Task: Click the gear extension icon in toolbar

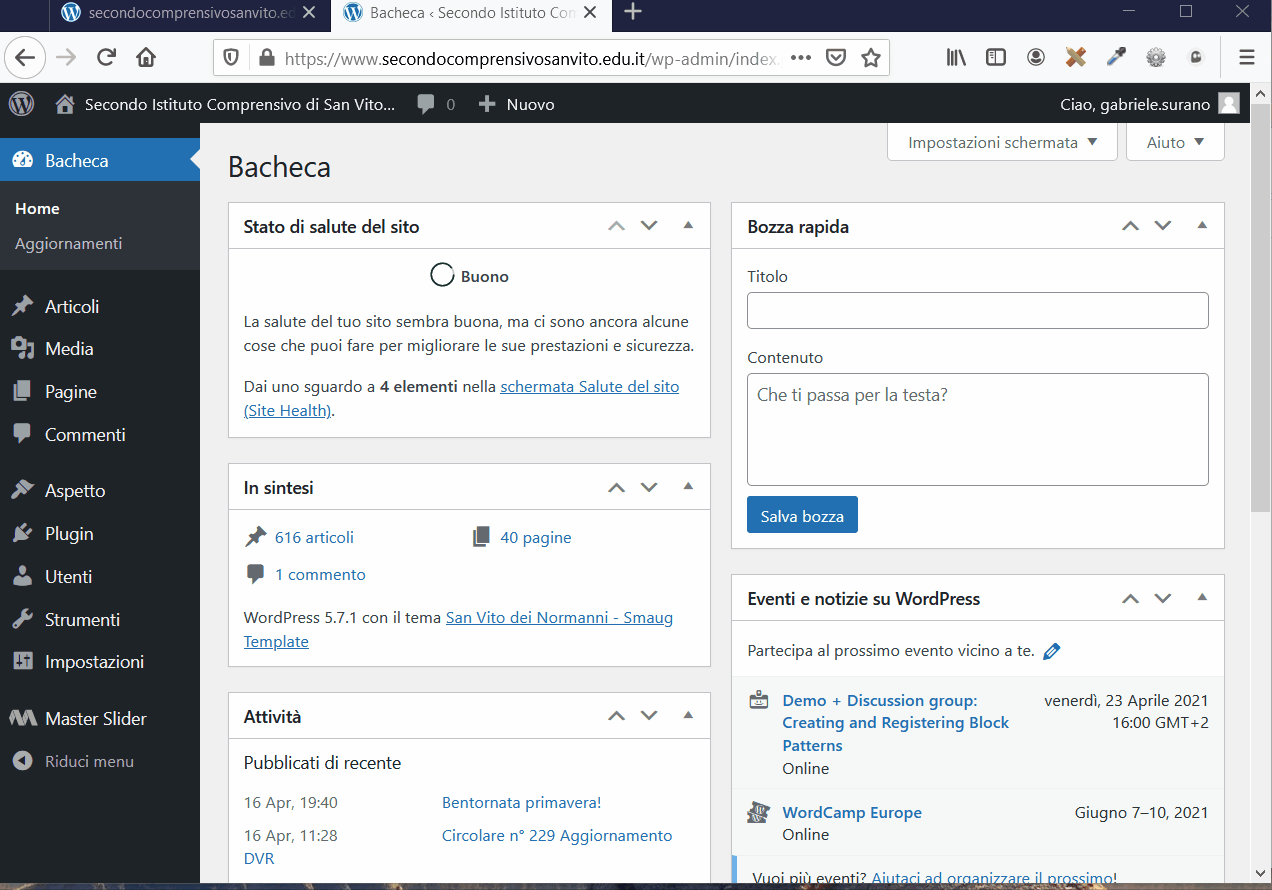Action: coord(1156,58)
